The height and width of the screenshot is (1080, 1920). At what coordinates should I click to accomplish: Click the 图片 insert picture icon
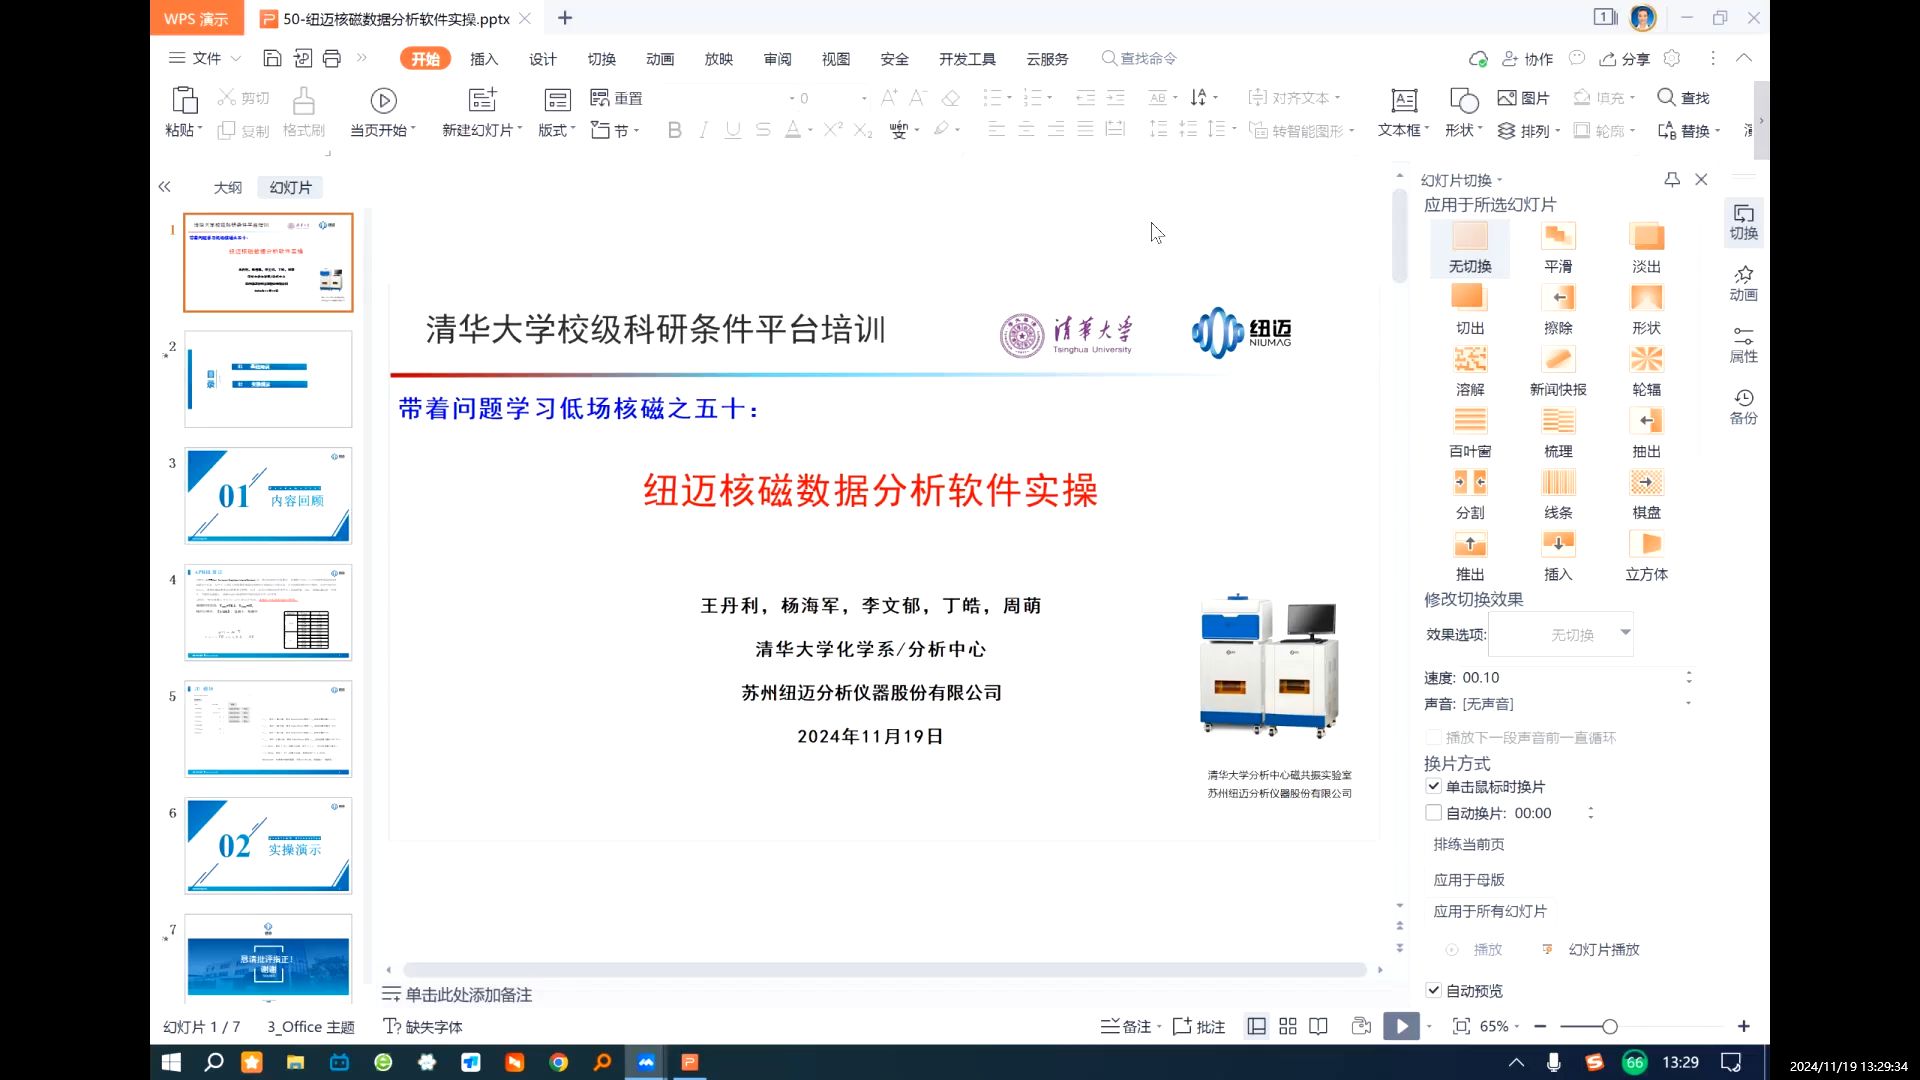1524,97
